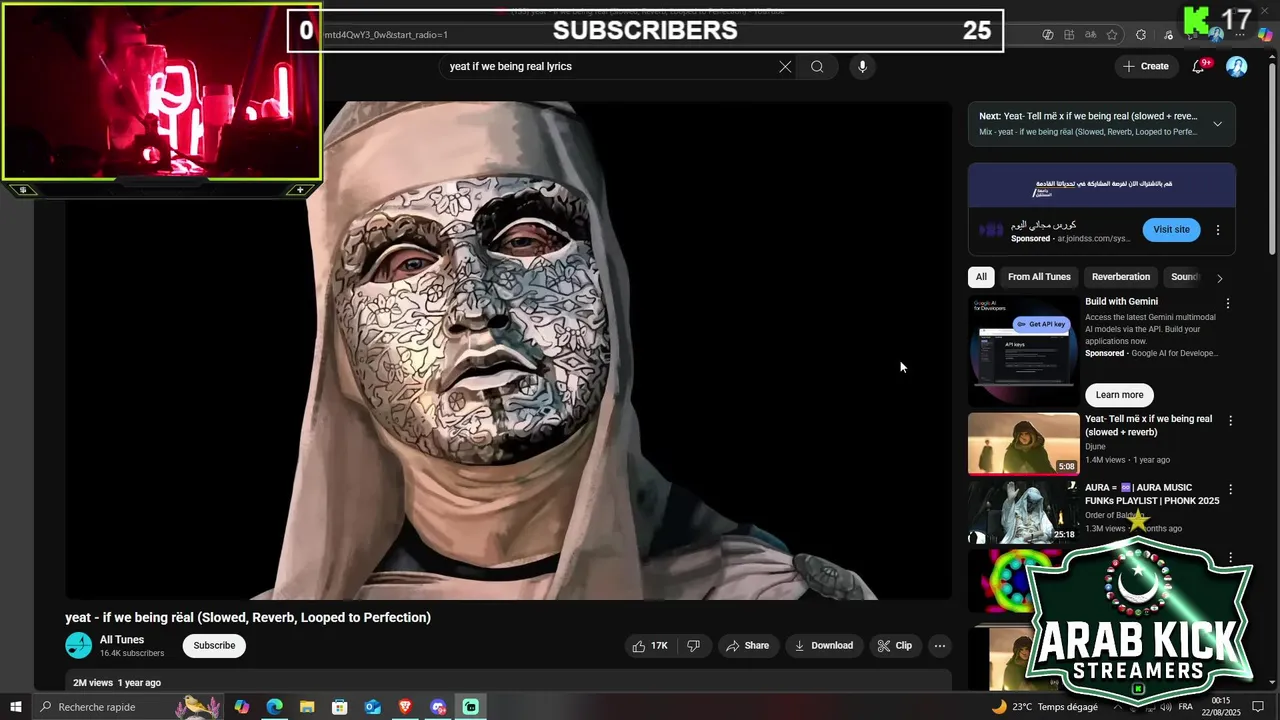Click the magnifier search button

click(817, 67)
